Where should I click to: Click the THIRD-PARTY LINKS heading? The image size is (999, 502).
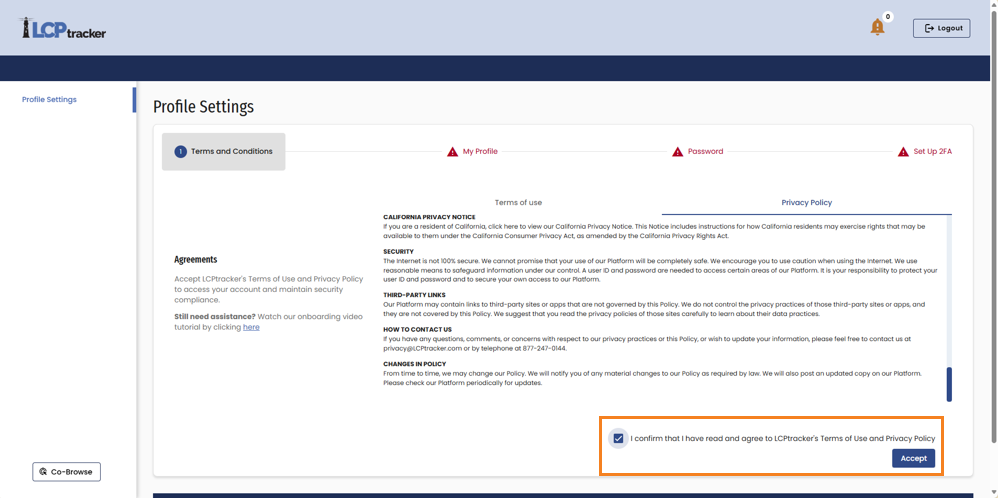[414, 295]
